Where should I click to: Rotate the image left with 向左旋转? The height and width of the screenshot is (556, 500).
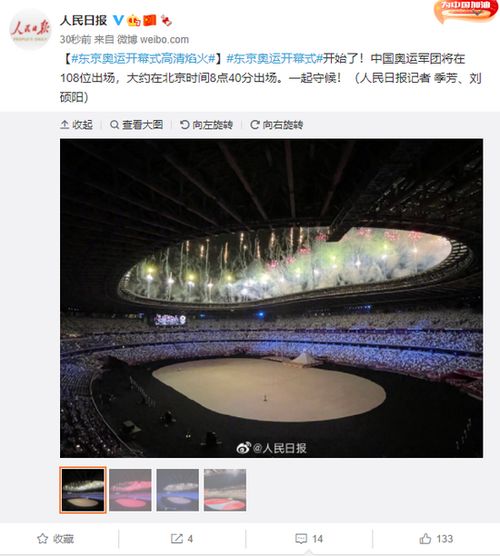pyautogui.click(x=206, y=125)
